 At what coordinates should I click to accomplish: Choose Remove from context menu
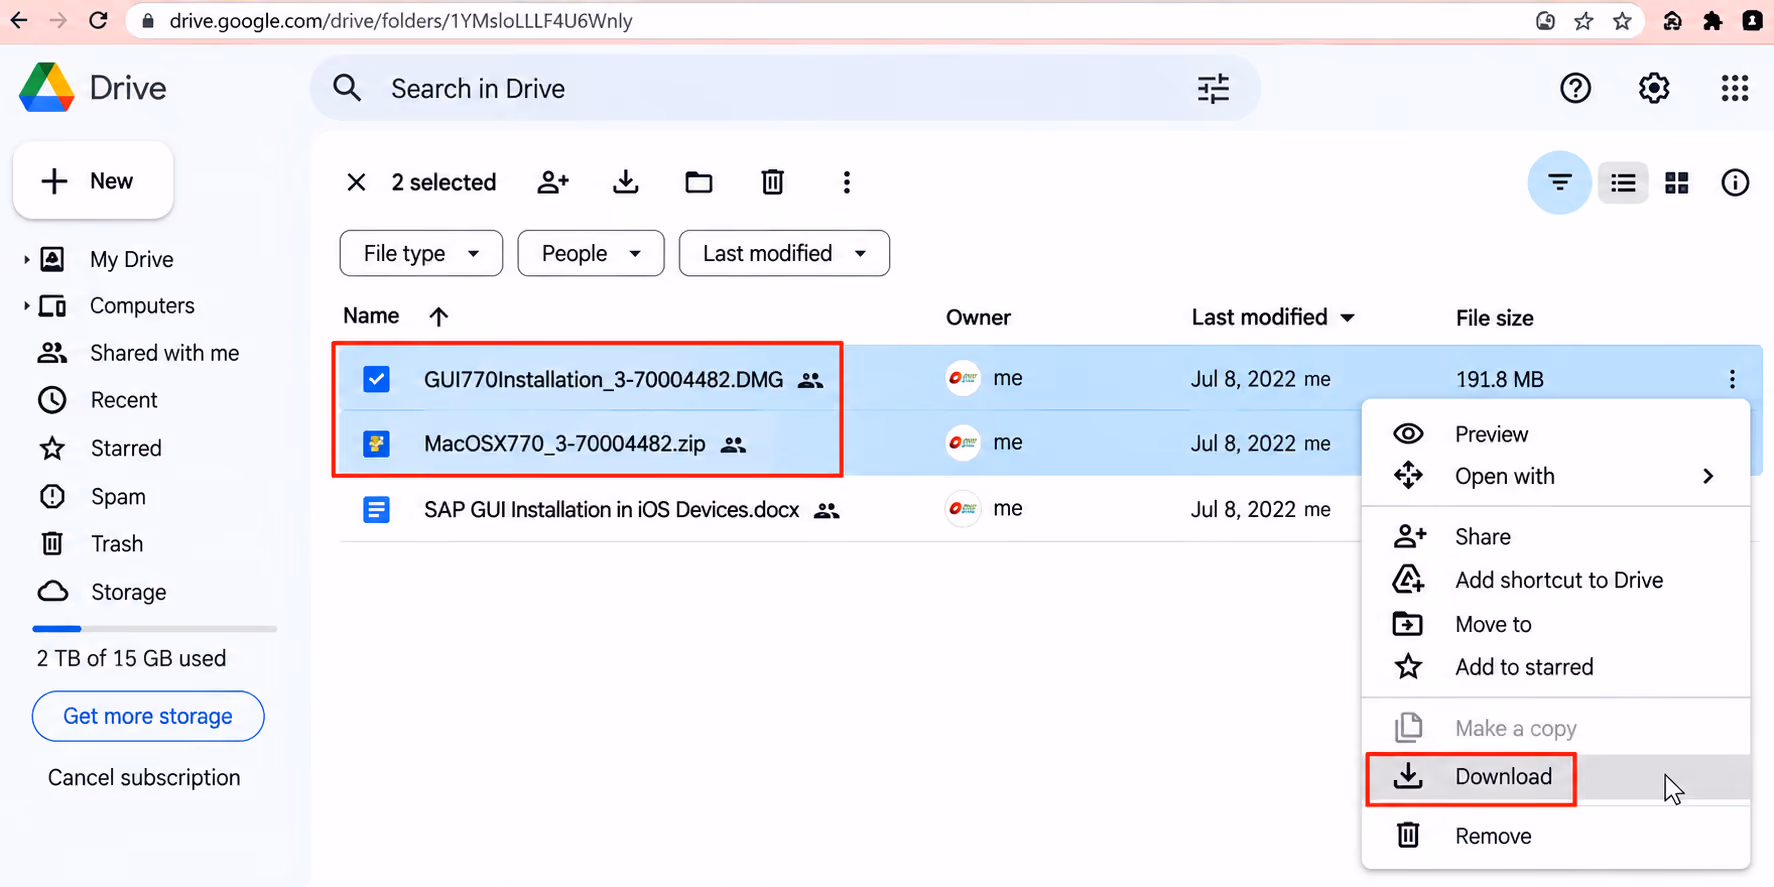[x=1556, y=836]
